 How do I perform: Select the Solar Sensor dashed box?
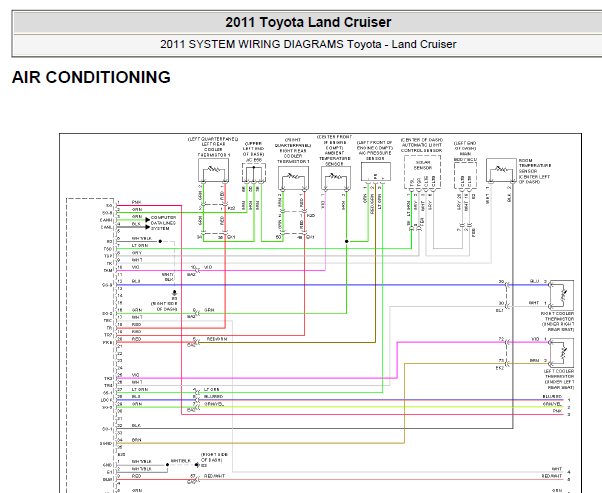tap(422, 172)
